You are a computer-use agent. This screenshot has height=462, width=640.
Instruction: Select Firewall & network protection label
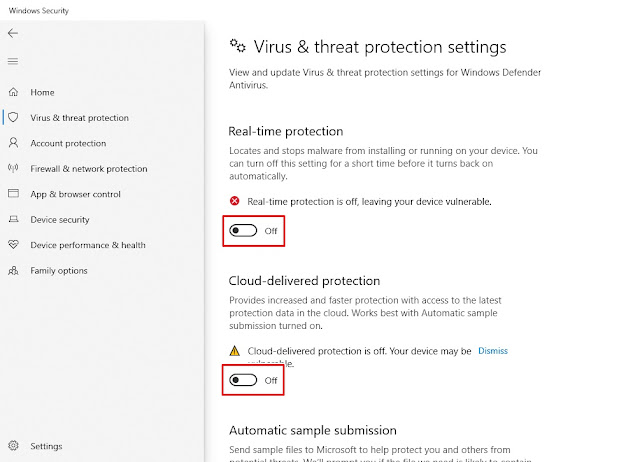point(89,169)
